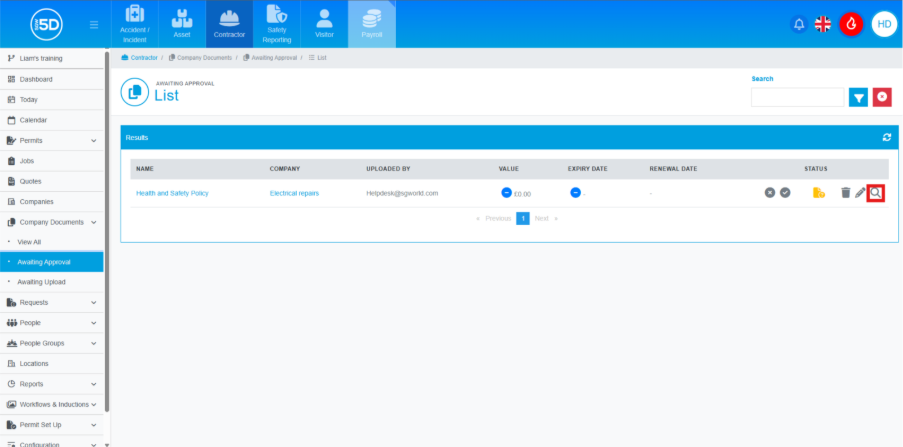Switch to the Safety Reporting module tab
Screen dimensions: 903x447
(x=277, y=25)
